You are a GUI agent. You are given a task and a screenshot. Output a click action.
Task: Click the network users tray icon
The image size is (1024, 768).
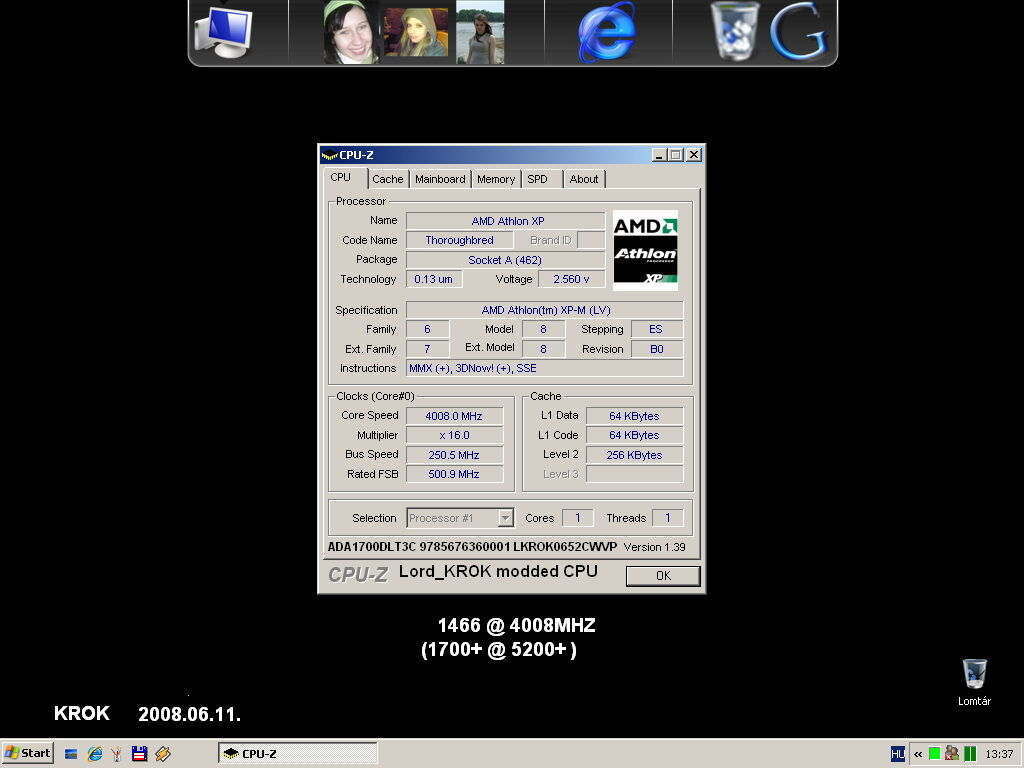[x=952, y=754]
